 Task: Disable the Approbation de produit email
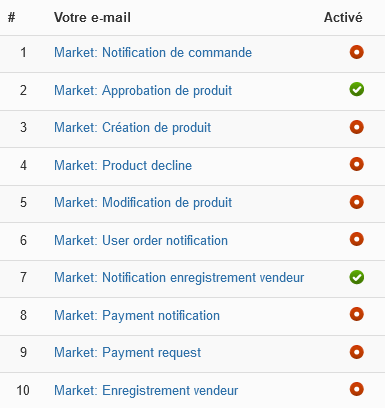pos(356,90)
